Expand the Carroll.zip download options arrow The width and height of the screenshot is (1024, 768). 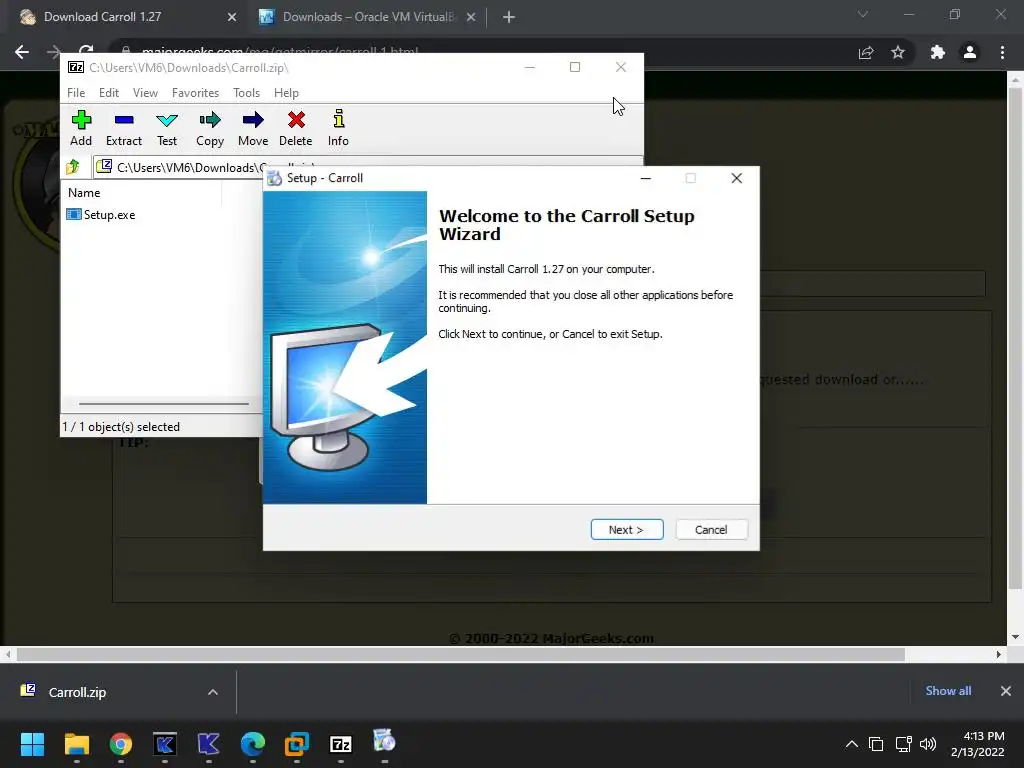(x=212, y=692)
